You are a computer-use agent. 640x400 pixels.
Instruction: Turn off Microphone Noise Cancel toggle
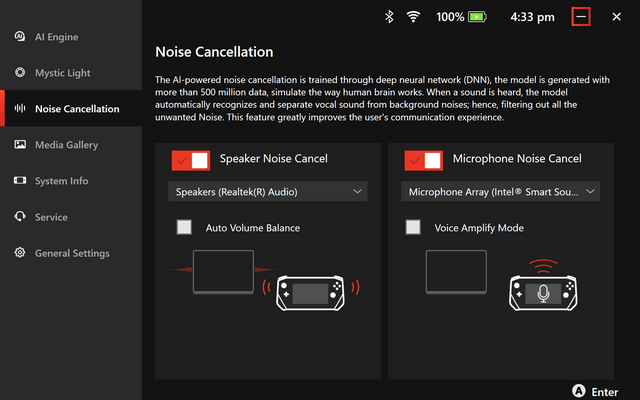pos(424,160)
